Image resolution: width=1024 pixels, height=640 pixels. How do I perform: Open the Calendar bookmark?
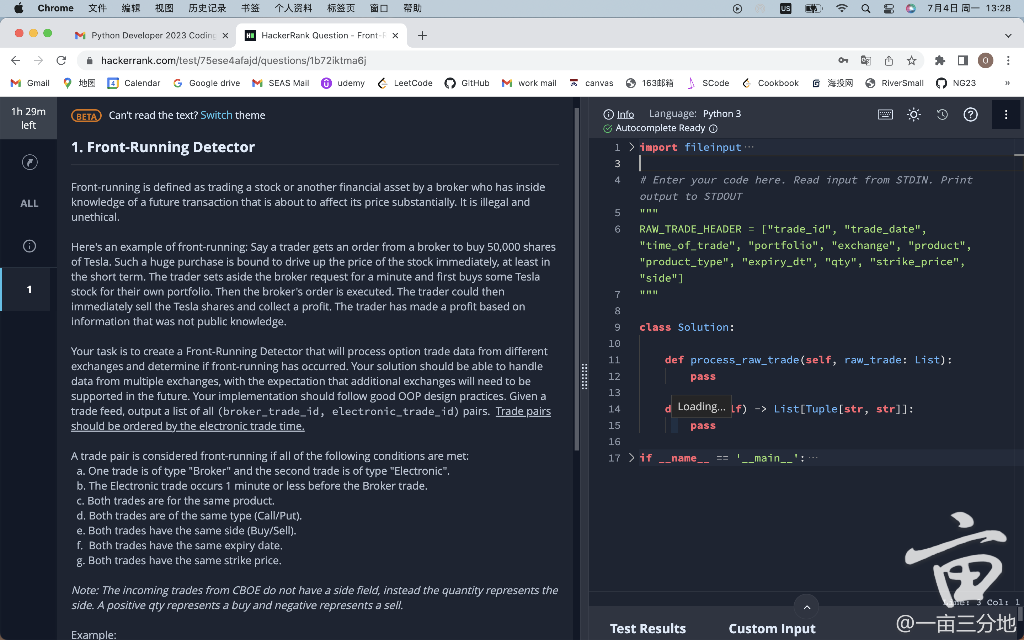134,83
